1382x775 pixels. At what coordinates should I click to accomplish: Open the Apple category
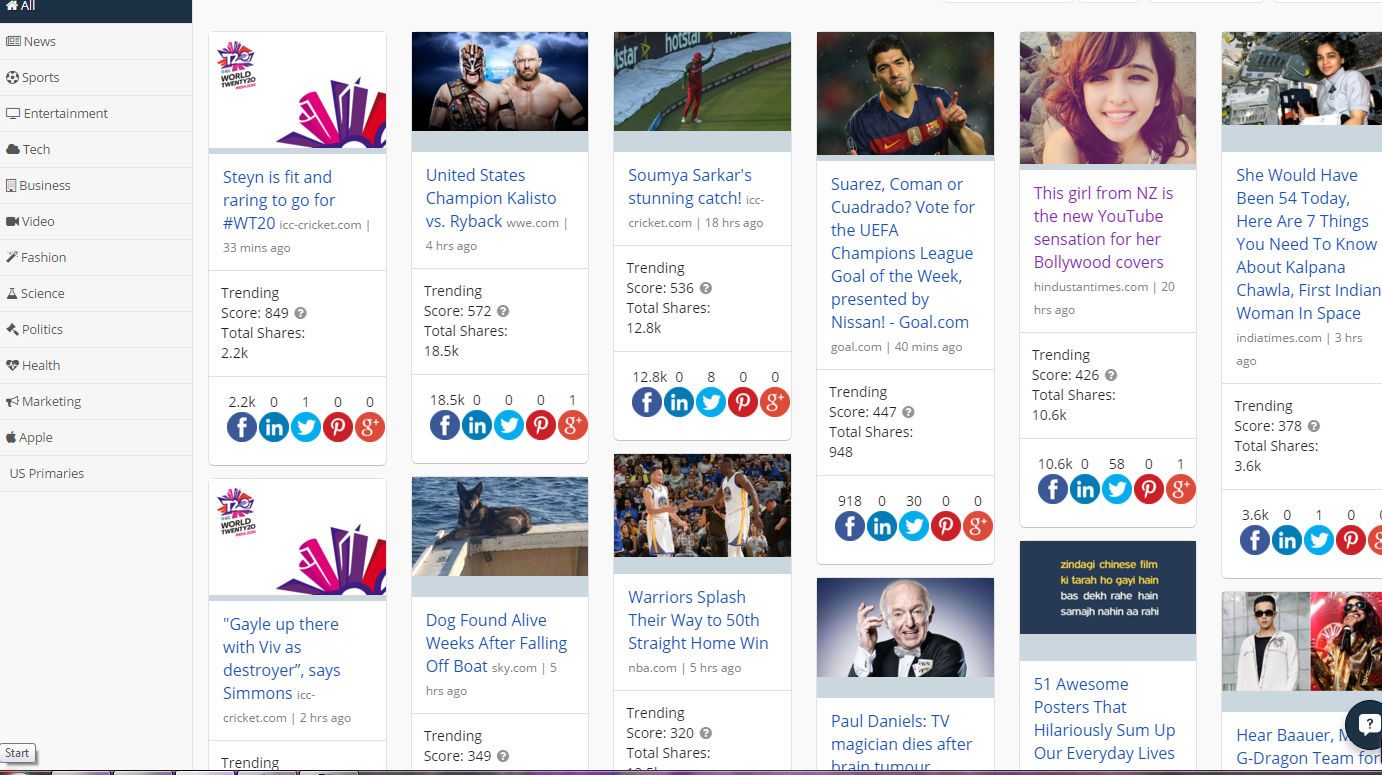[96, 437]
